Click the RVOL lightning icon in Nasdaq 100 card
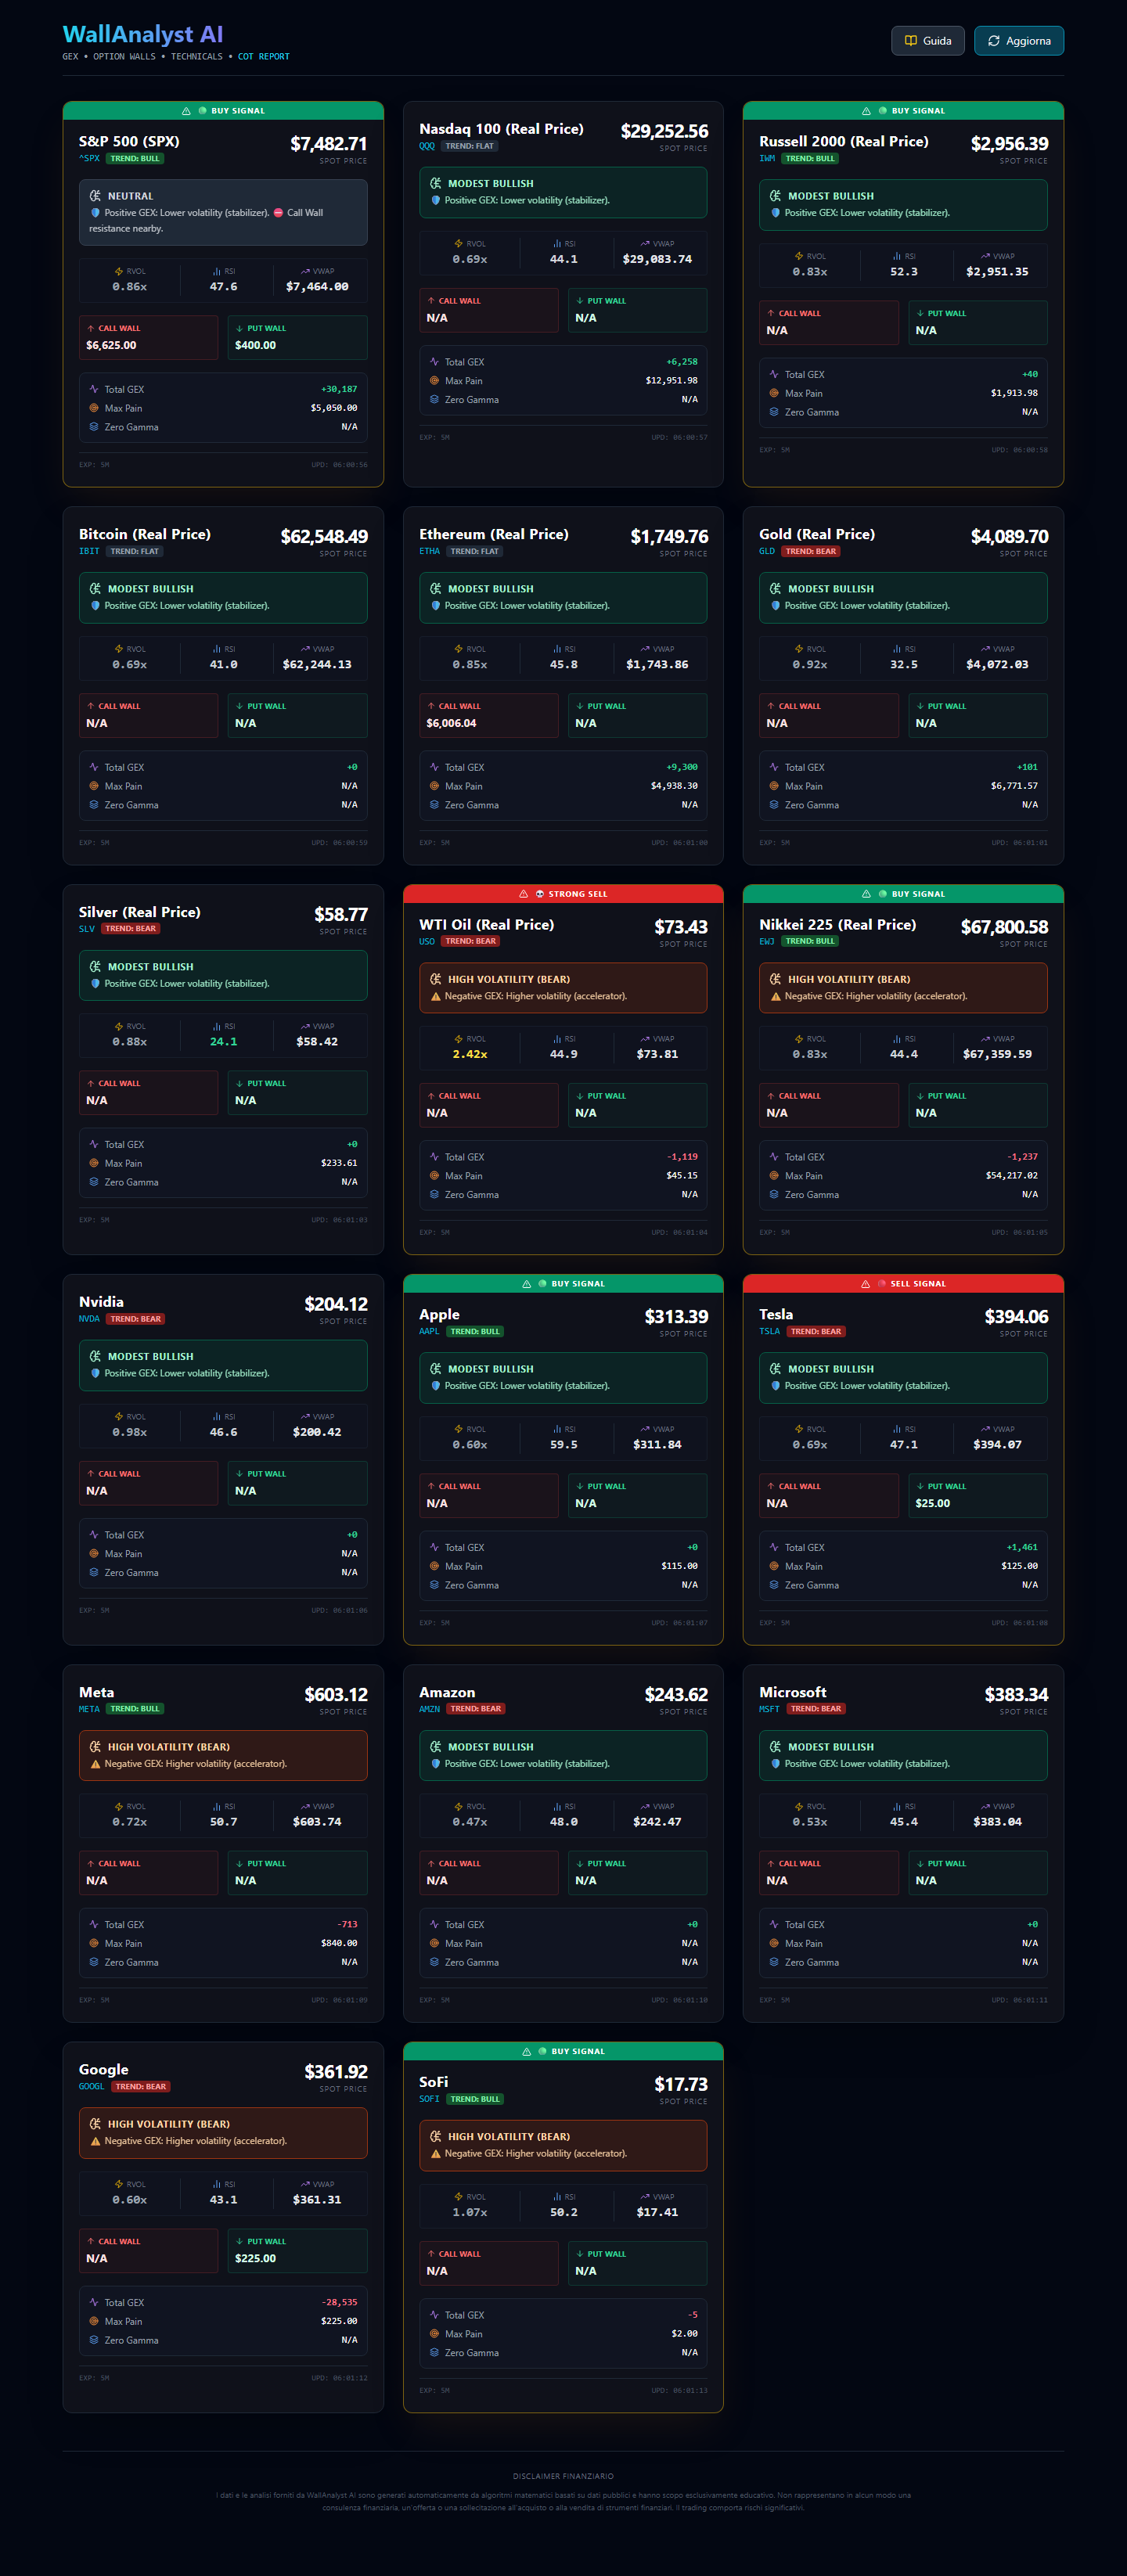Image resolution: width=1127 pixels, height=2576 pixels. click(x=458, y=243)
